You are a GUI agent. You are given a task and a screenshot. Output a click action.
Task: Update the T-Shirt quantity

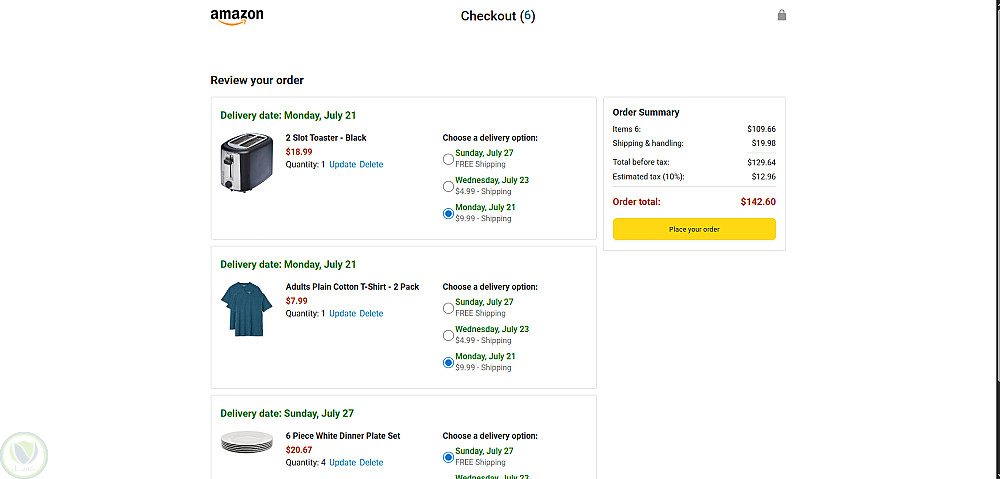(342, 314)
